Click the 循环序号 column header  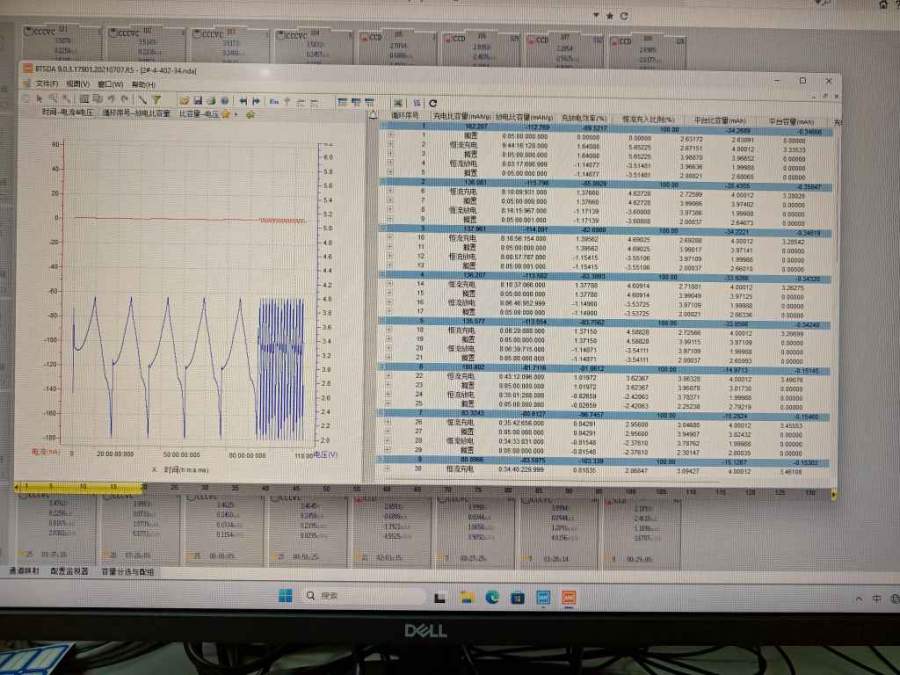coord(406,118)
